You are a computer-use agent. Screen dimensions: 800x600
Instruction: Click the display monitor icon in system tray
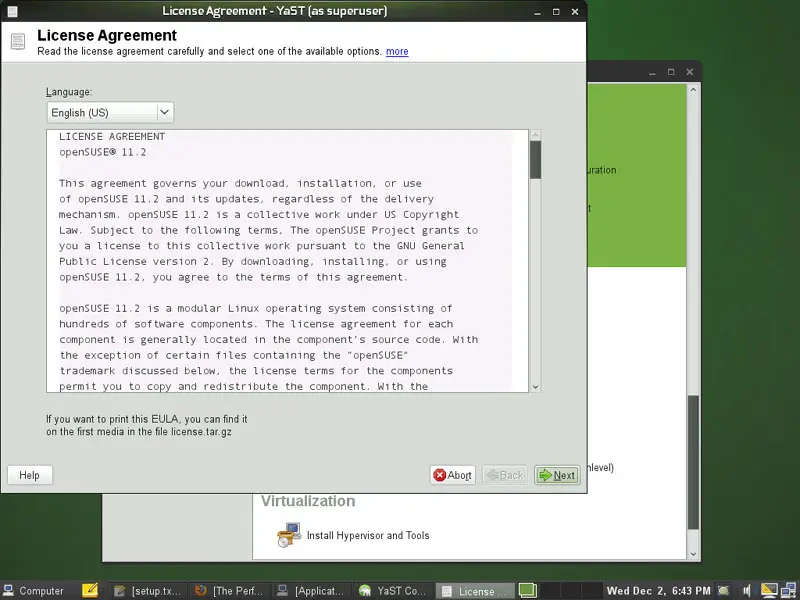(x=769, y=590)
